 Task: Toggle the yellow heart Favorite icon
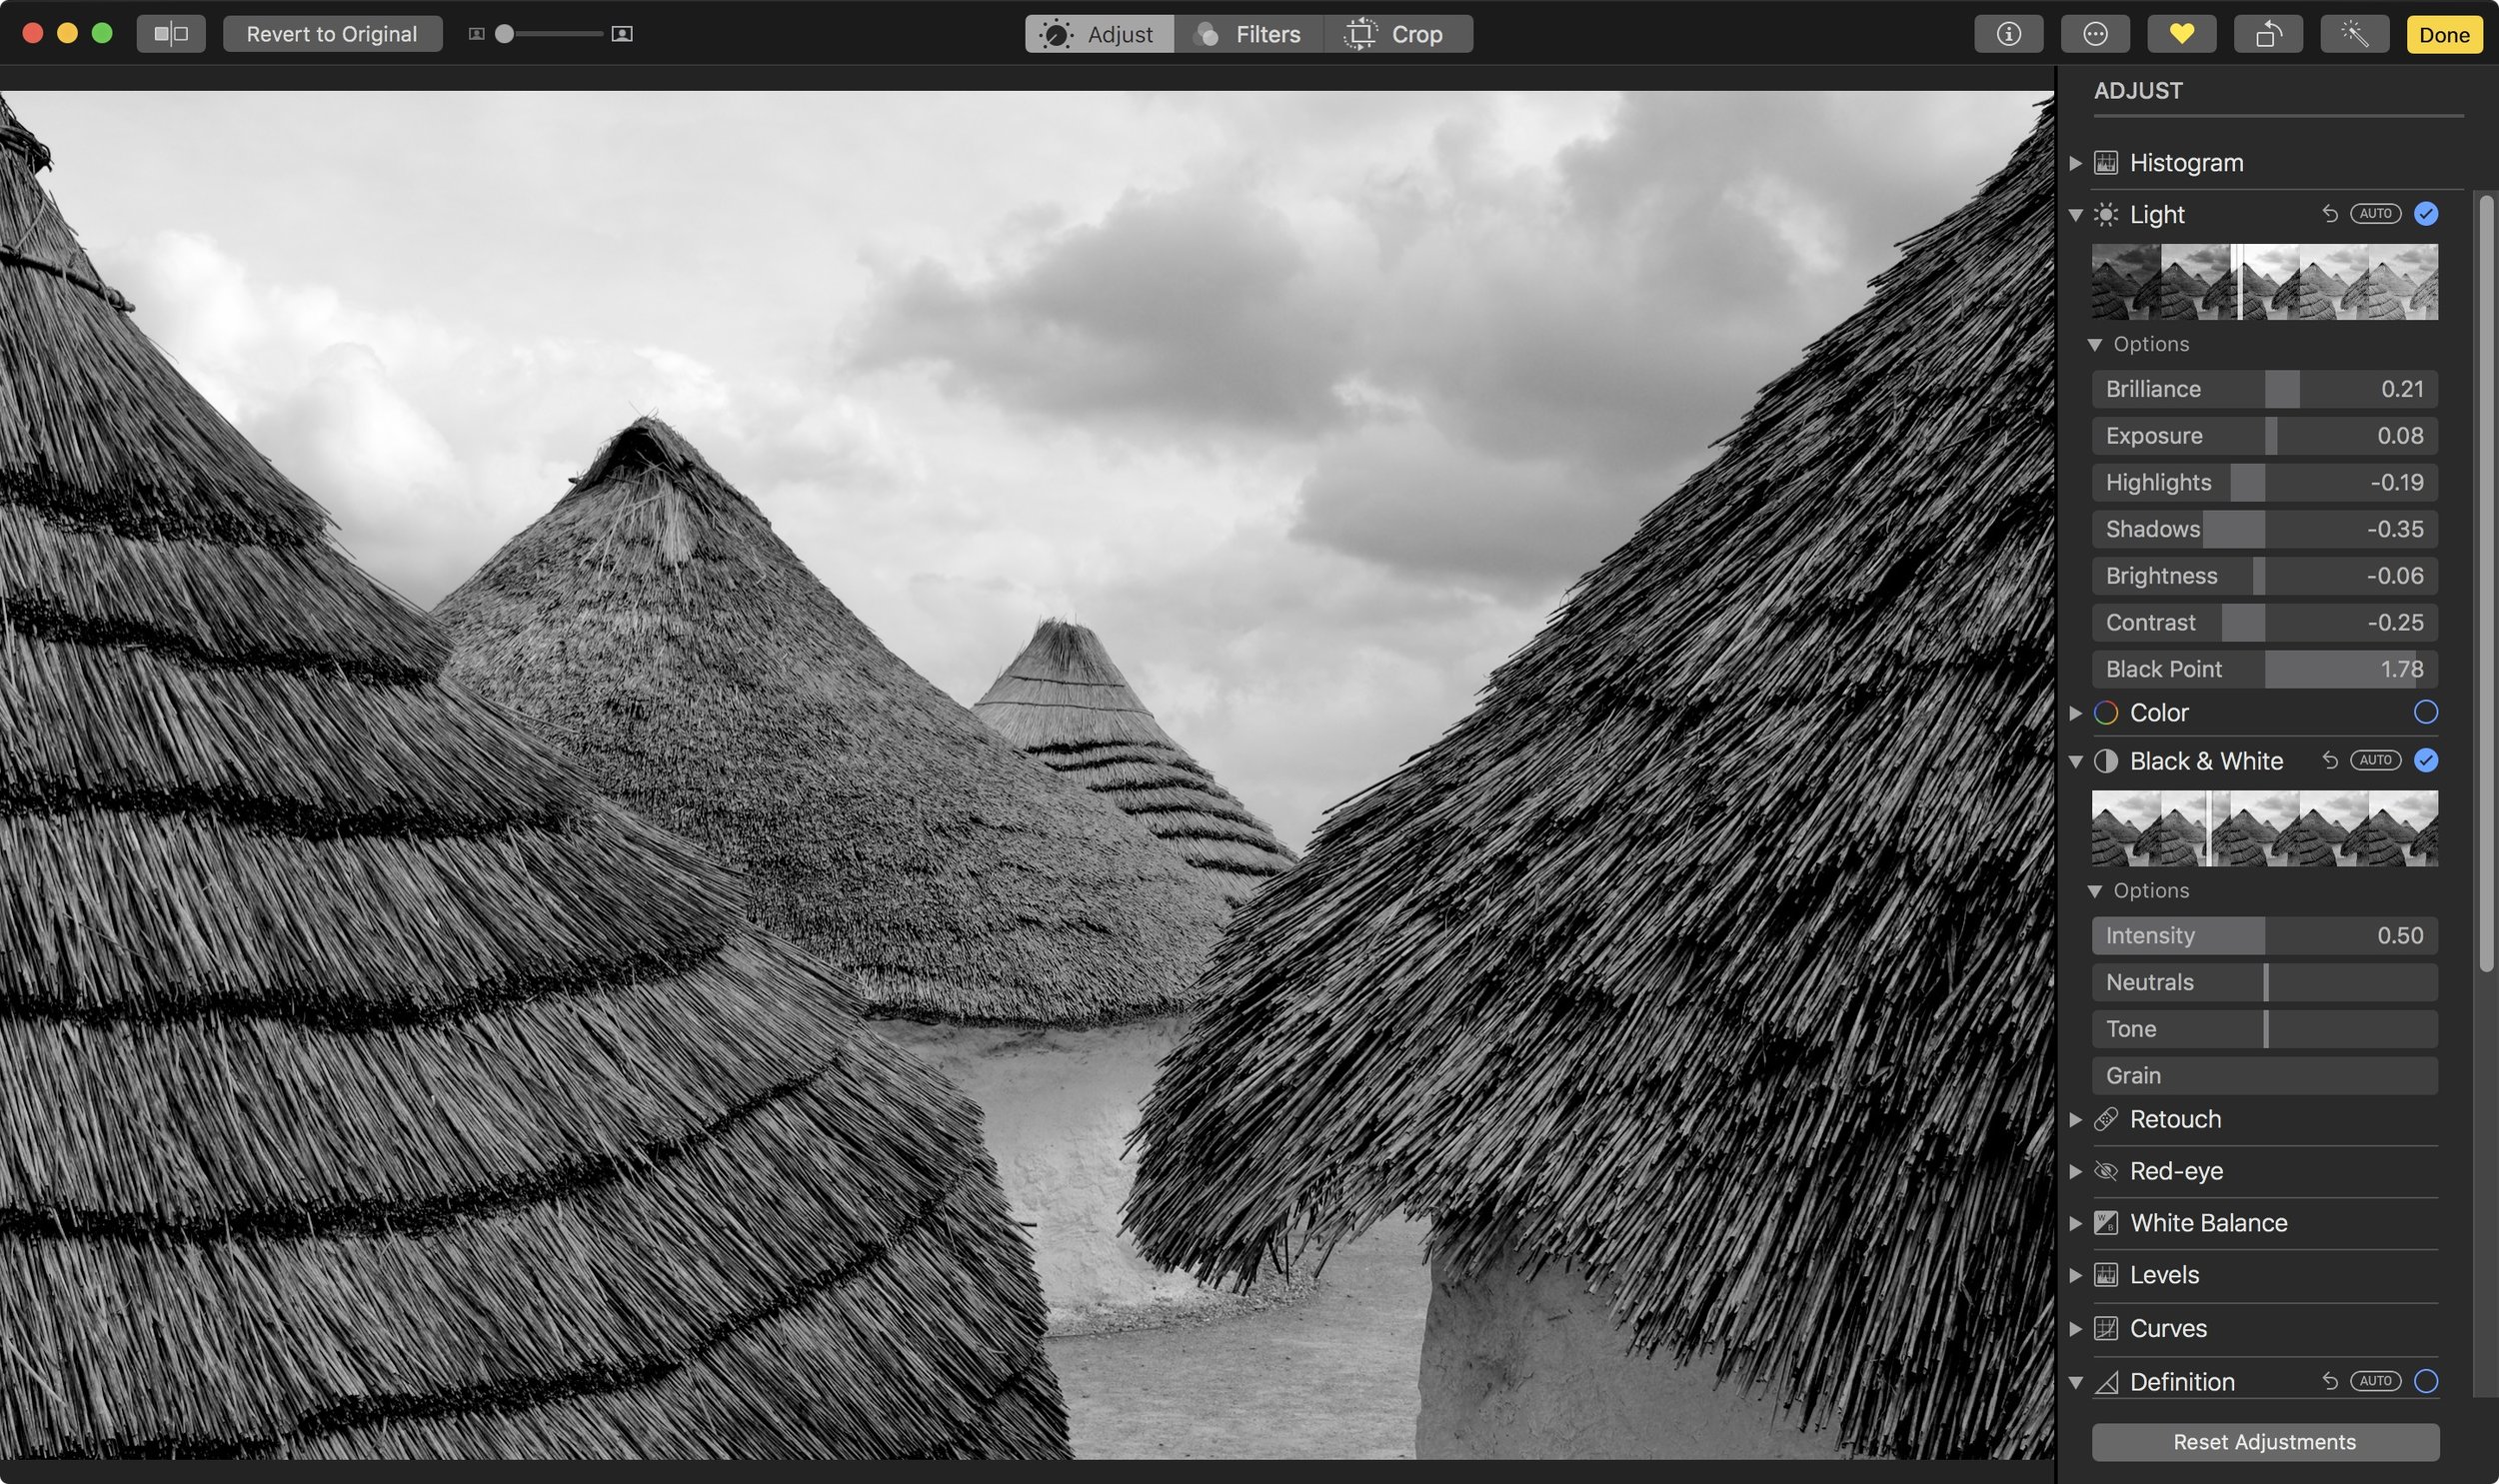(x=2181, y=34)
